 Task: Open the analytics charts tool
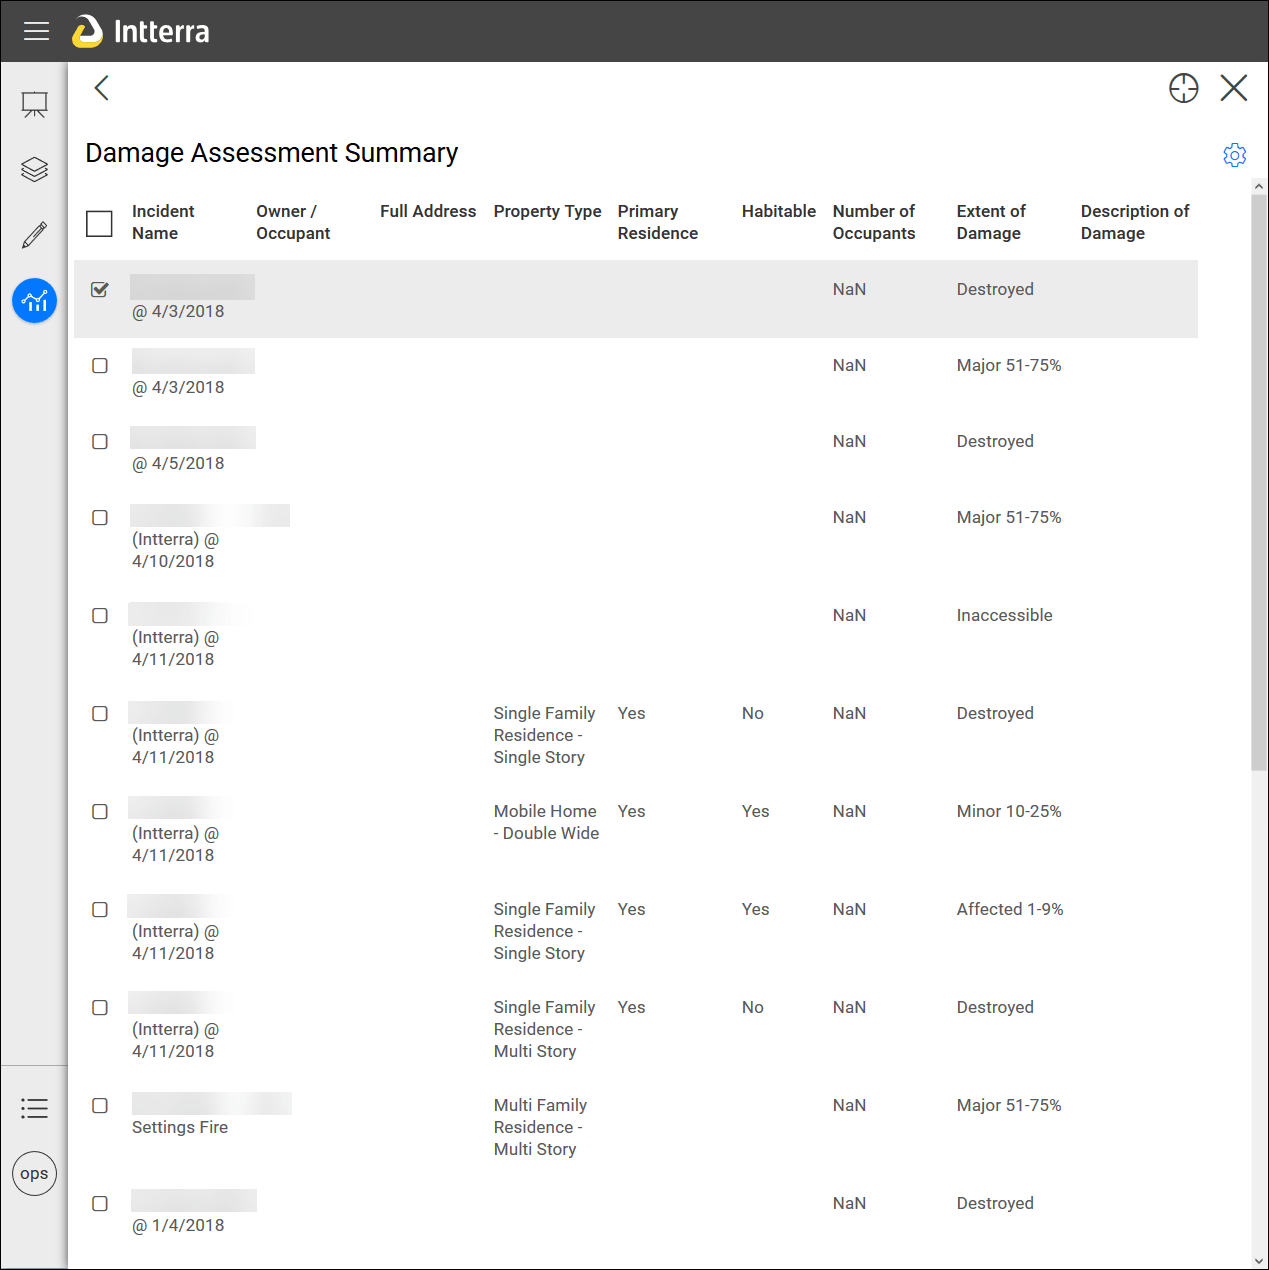coord(34,300)
